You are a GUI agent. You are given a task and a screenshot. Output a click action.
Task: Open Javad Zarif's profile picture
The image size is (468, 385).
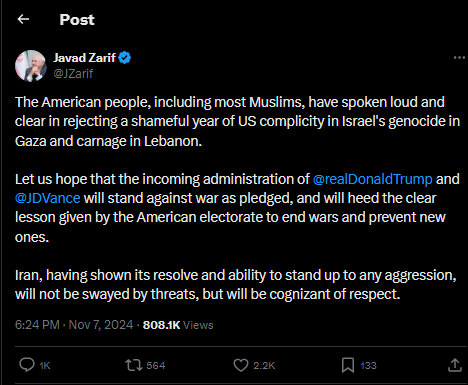(x=31, y=66)
